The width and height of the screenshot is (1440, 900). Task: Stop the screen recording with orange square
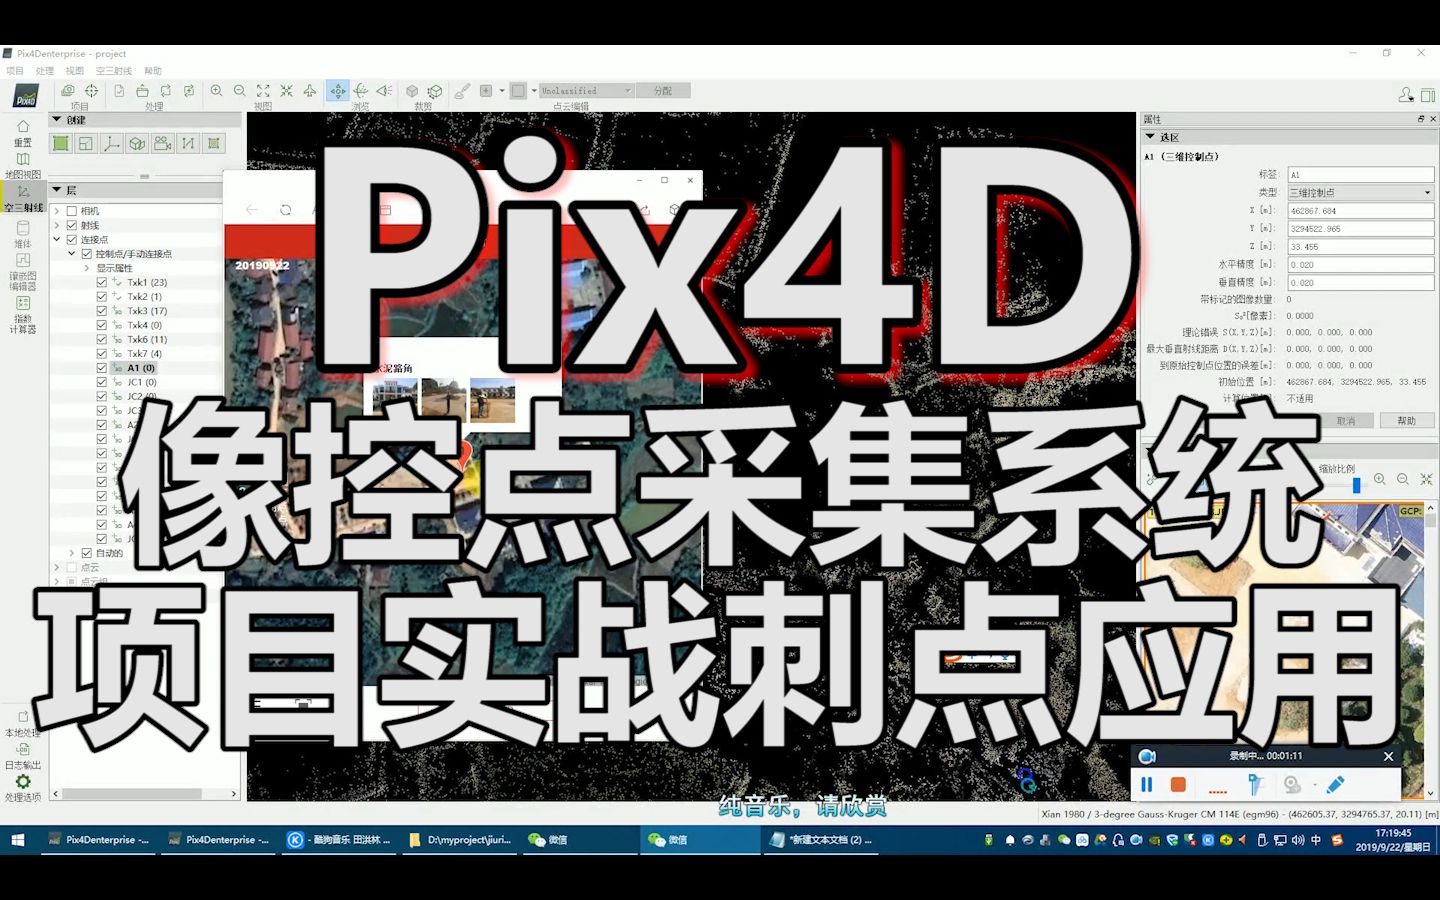(1178, 785)
